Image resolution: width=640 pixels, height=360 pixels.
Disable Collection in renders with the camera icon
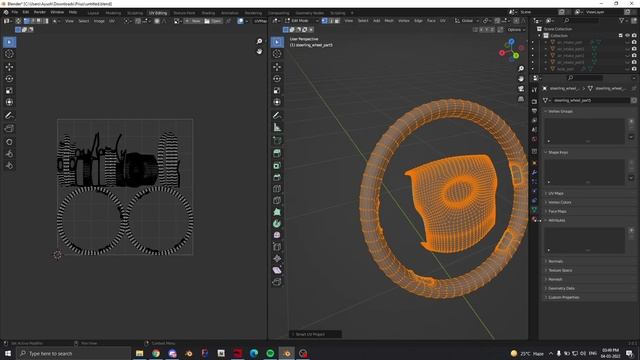click(634, 36)
